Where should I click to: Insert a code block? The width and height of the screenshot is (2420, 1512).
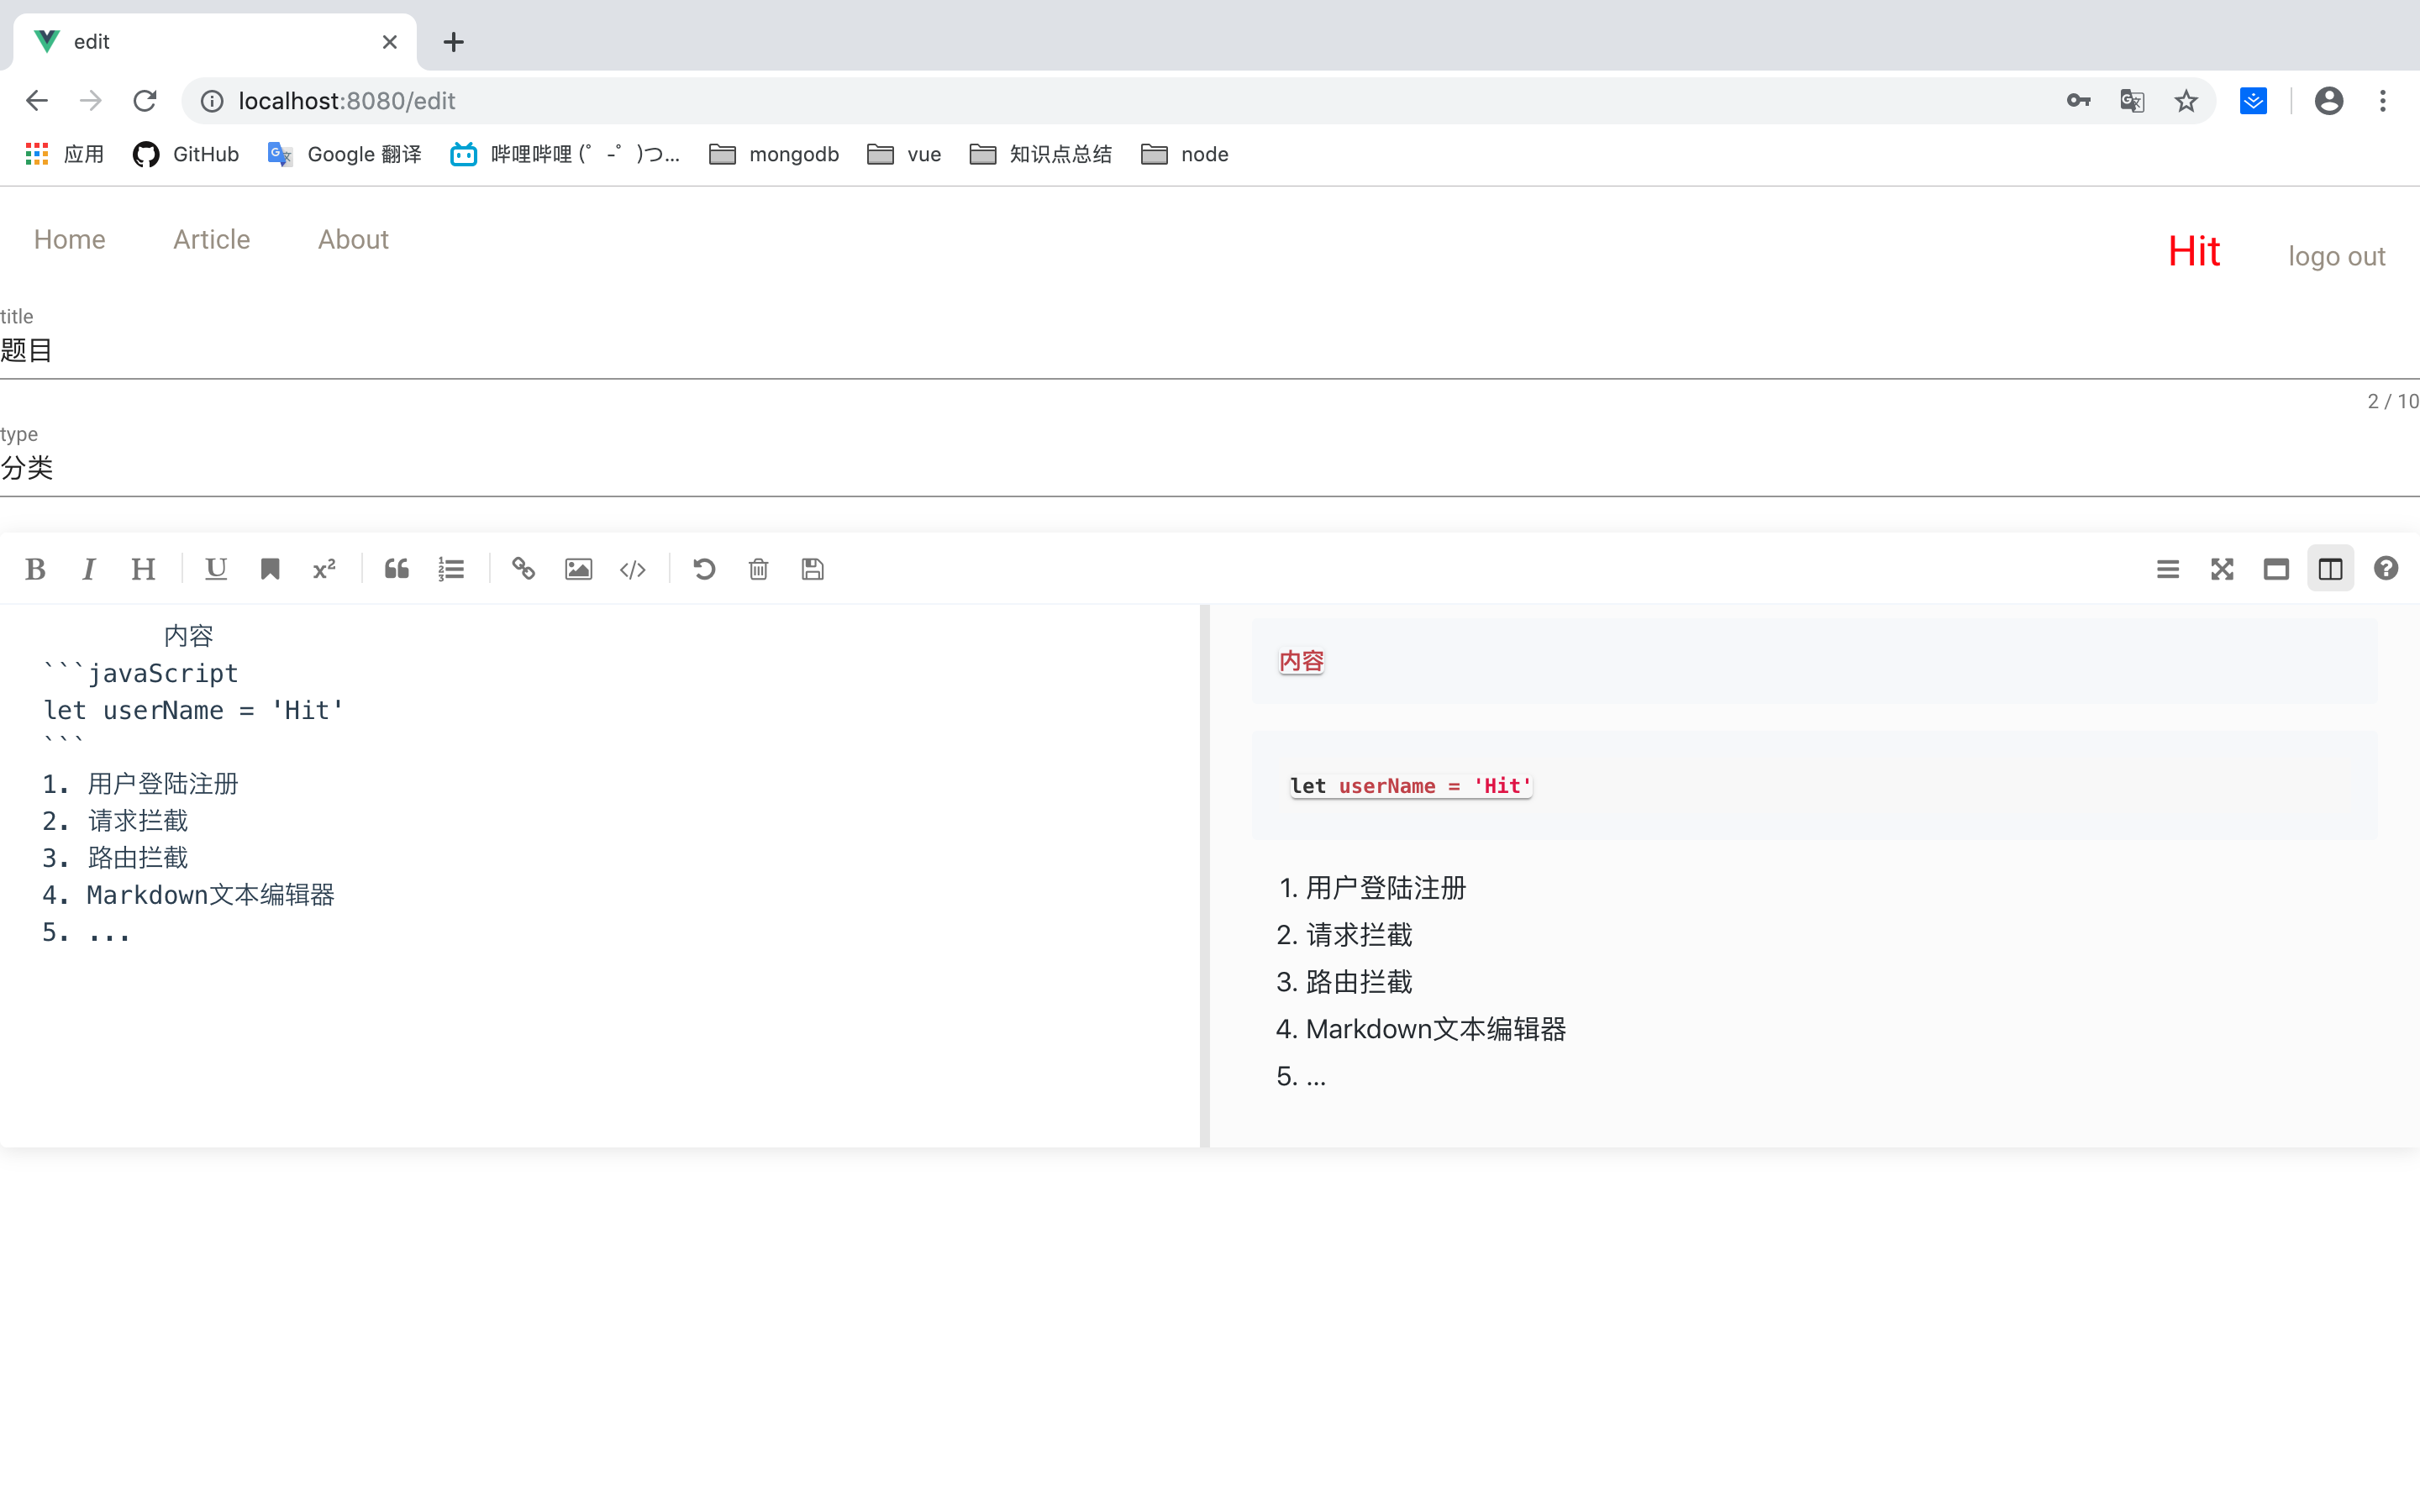(x=633, y=569)
